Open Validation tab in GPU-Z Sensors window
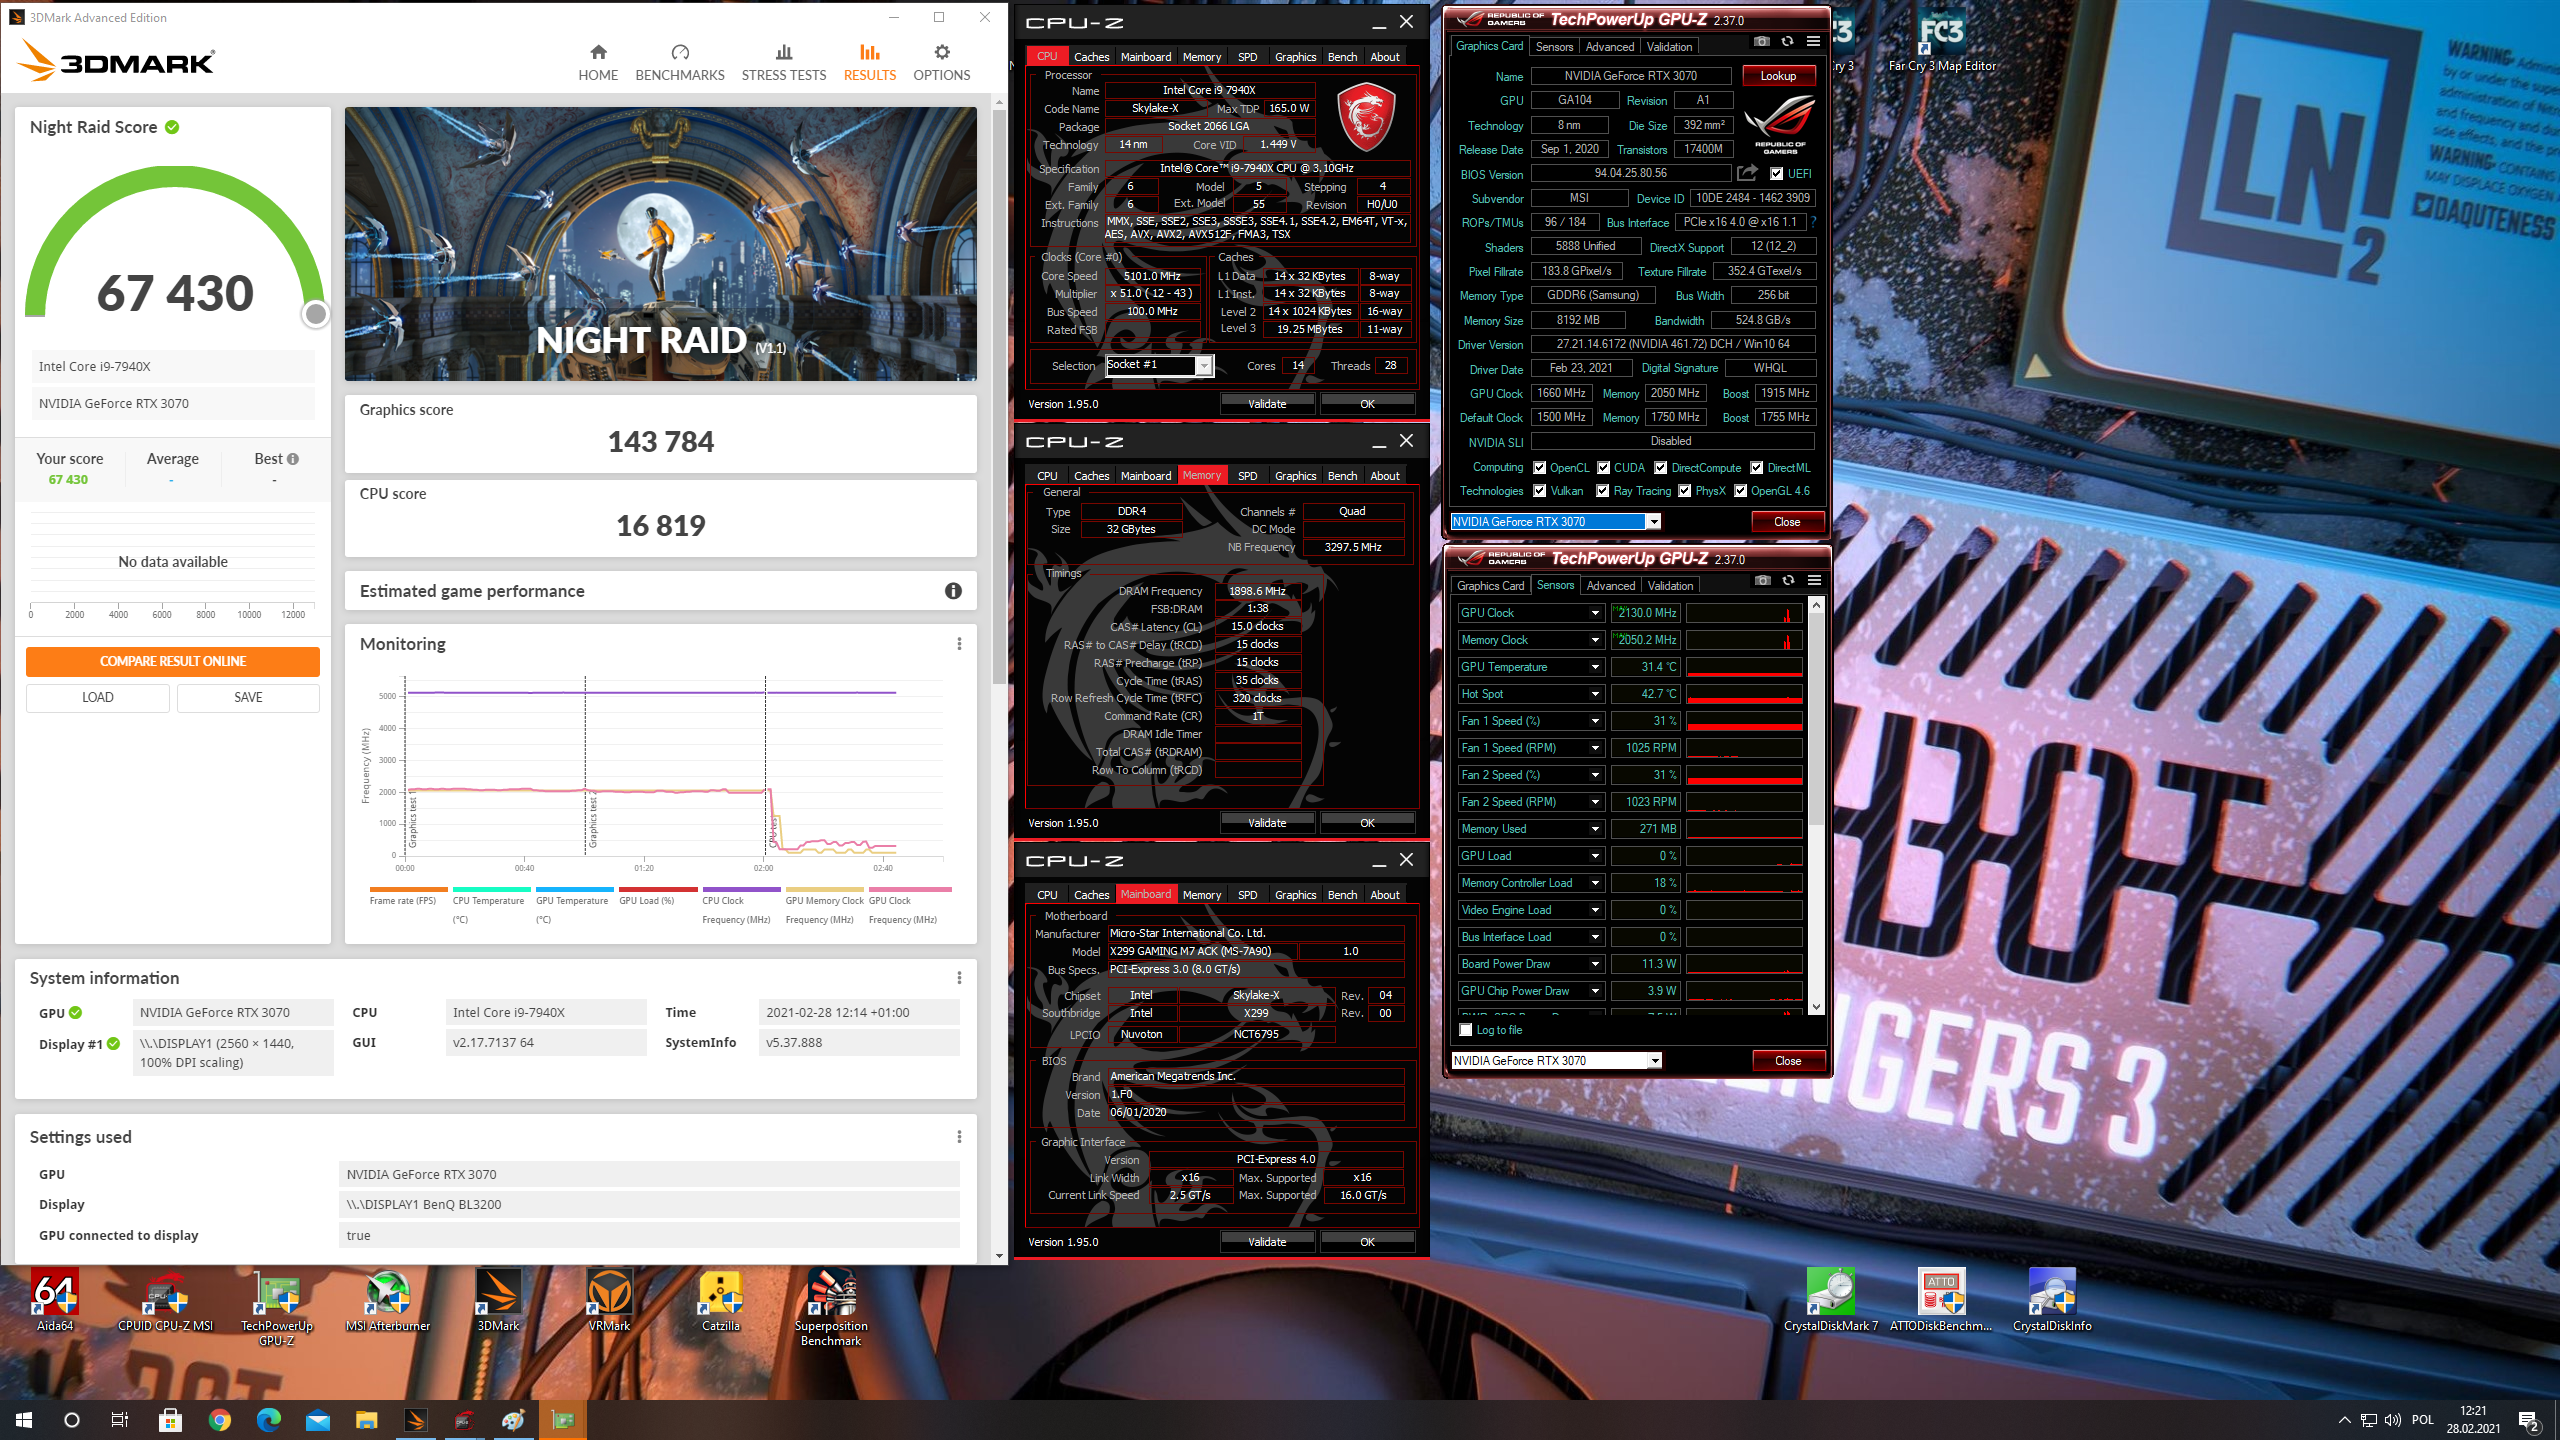2560x1440 pixels. 1670,586
